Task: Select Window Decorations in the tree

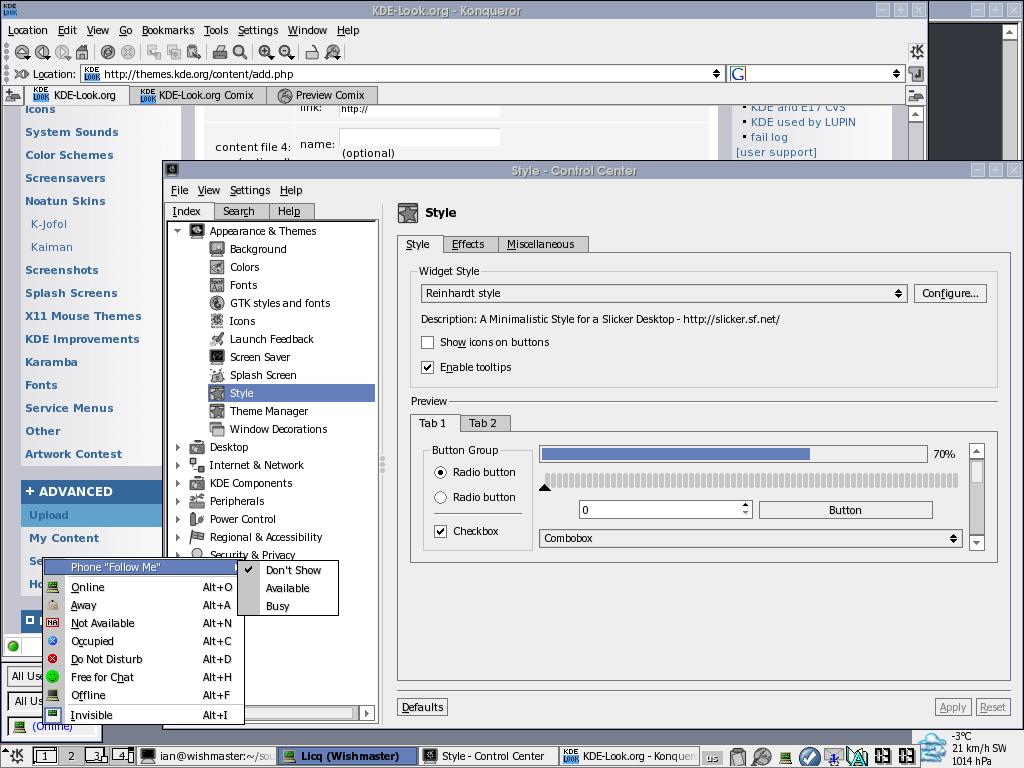Action: click(278, 429)
